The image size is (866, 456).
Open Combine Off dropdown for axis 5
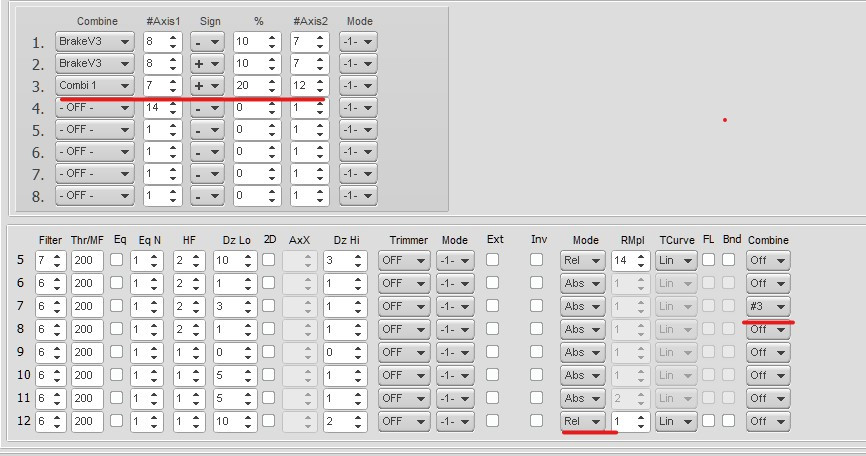pyautogui.click(x=768, y=261)
